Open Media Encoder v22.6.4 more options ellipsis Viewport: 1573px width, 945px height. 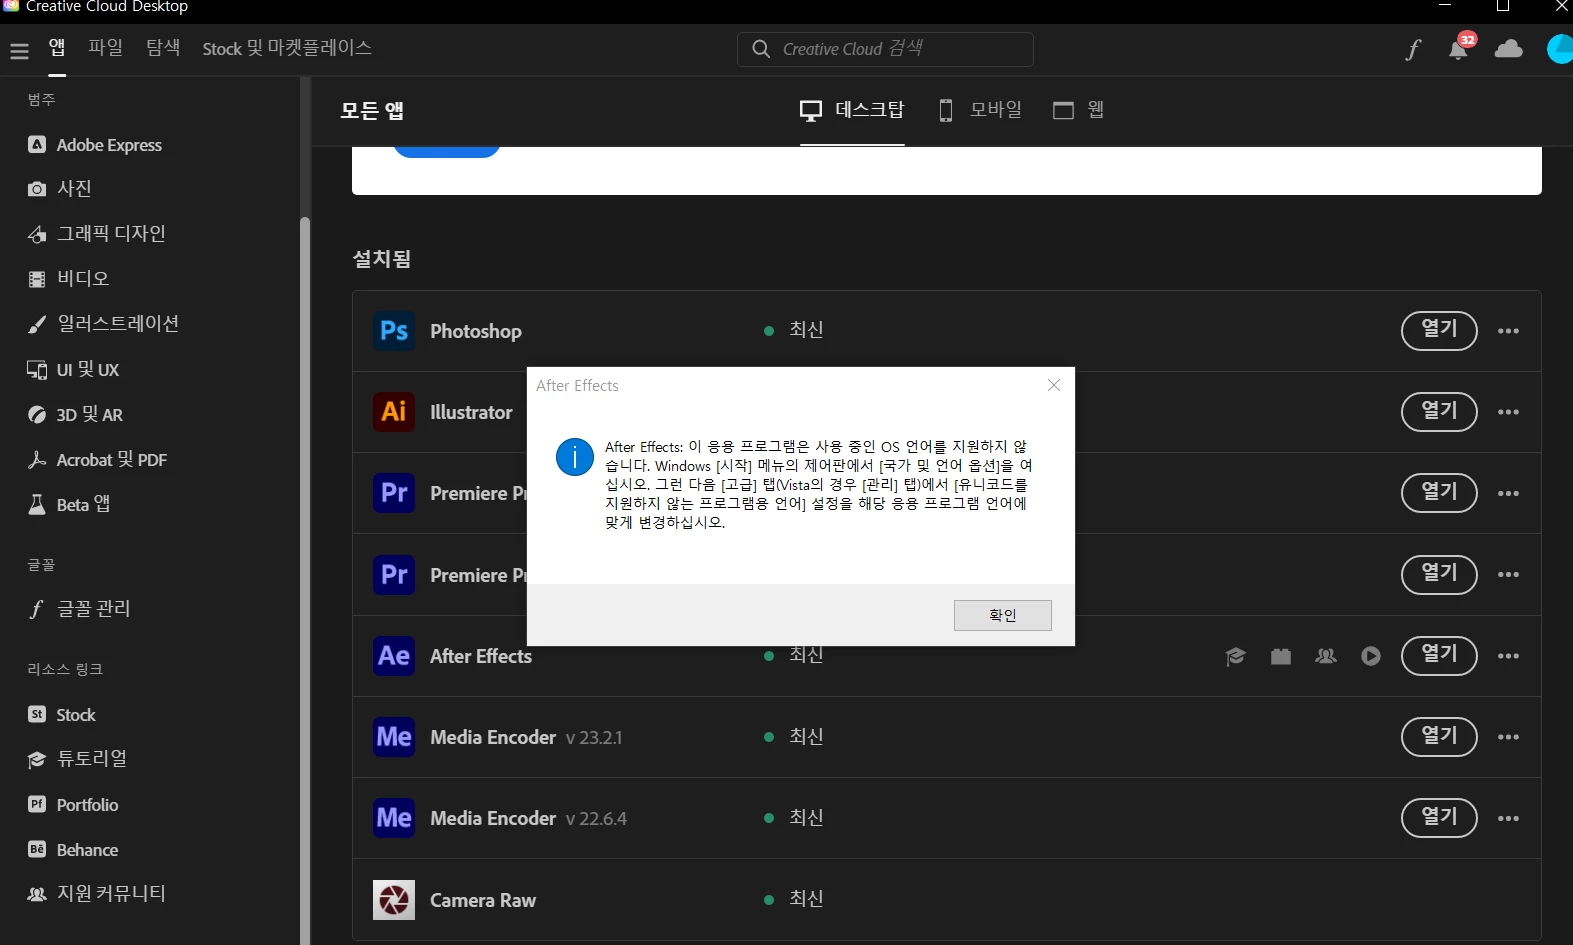pos(1508,818)
